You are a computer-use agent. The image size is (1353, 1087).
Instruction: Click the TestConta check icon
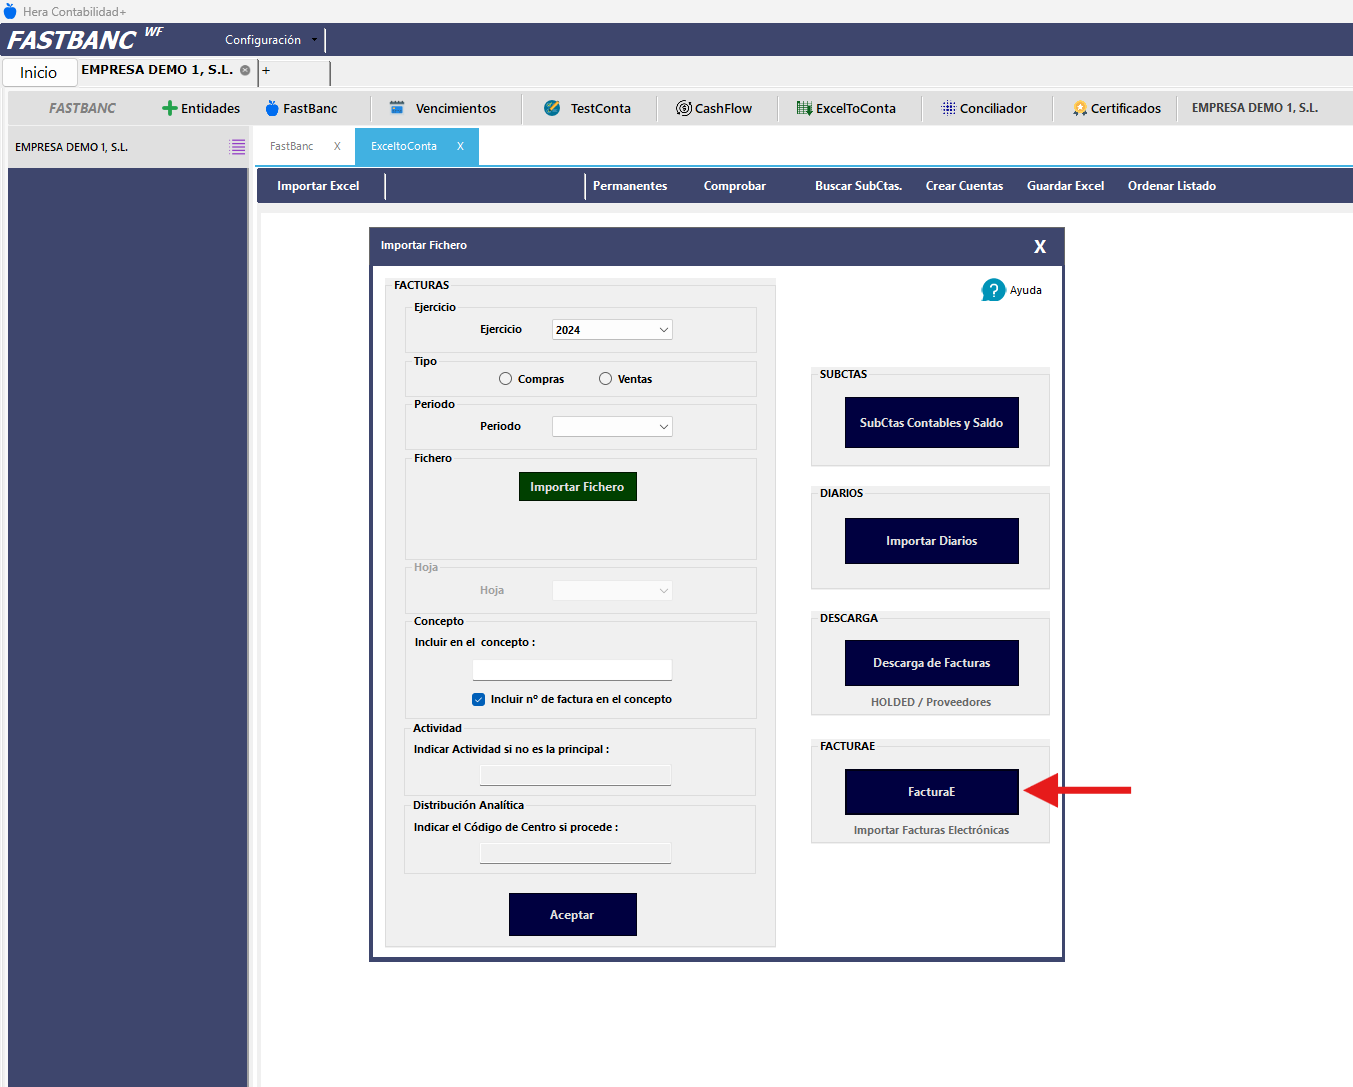(x=552, y=108)
